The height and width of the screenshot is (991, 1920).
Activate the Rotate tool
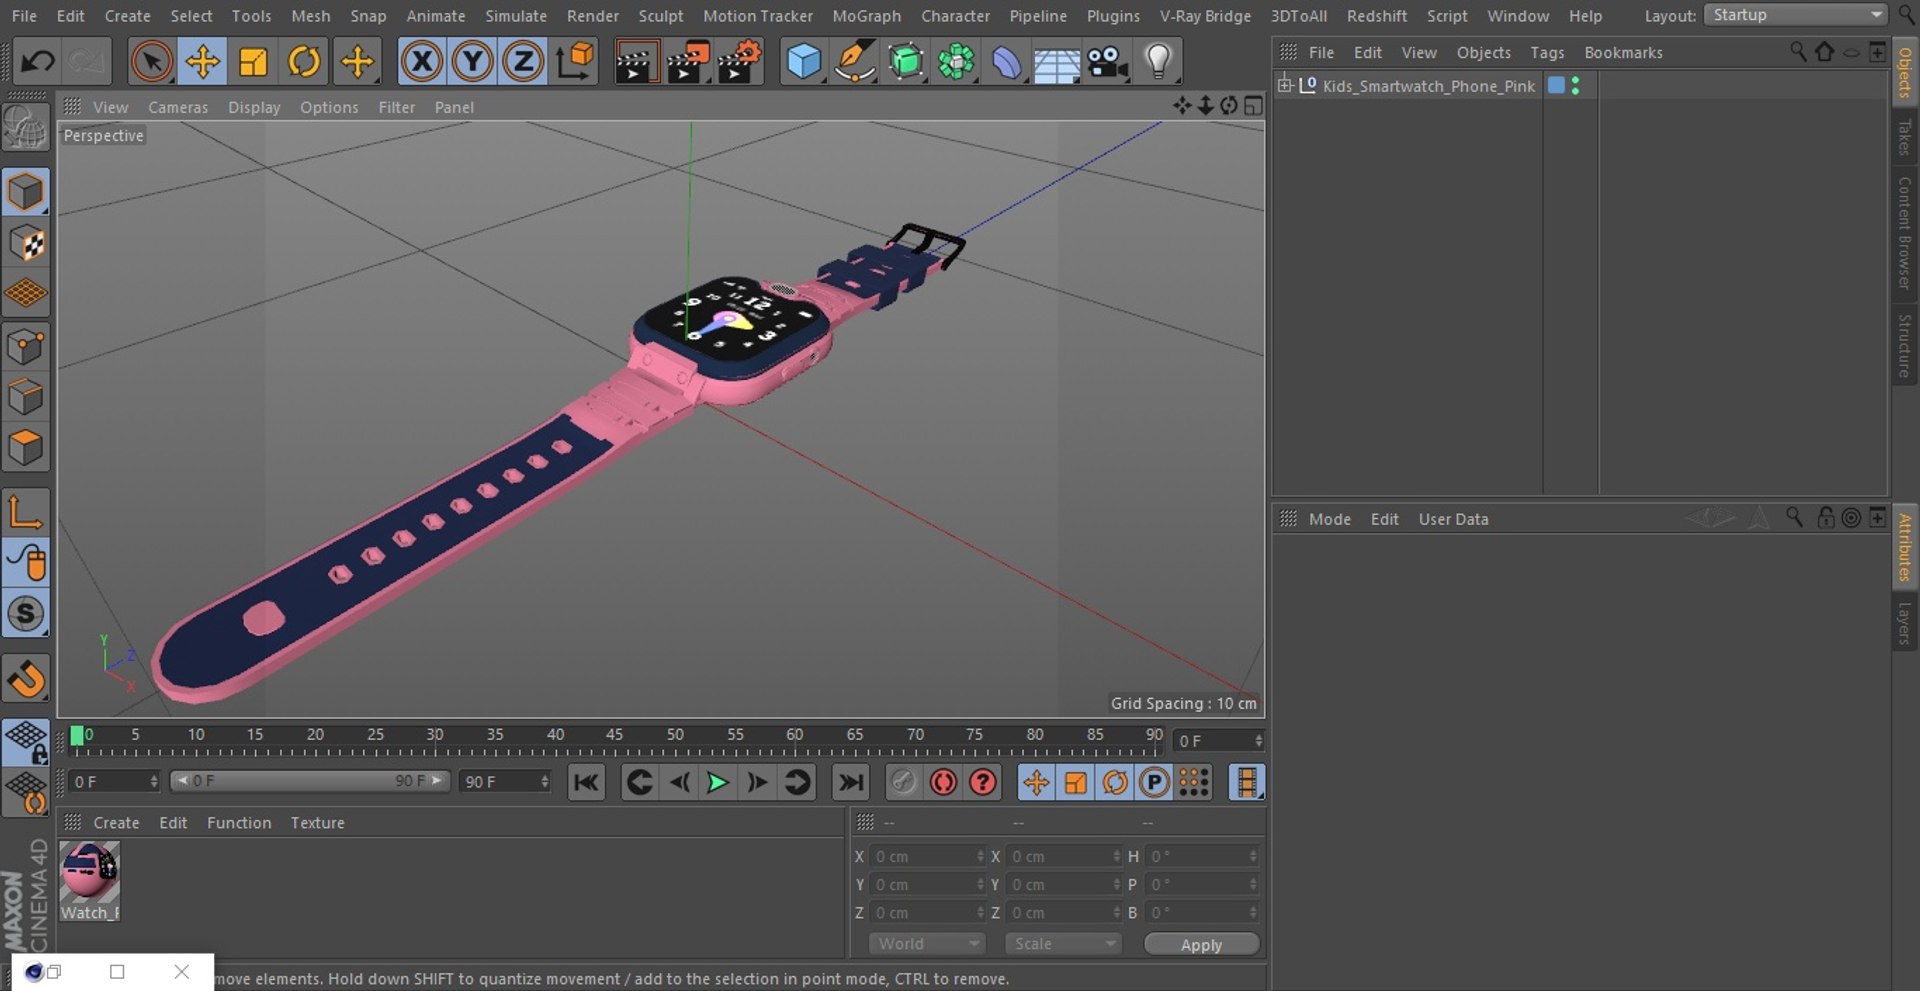304,62
